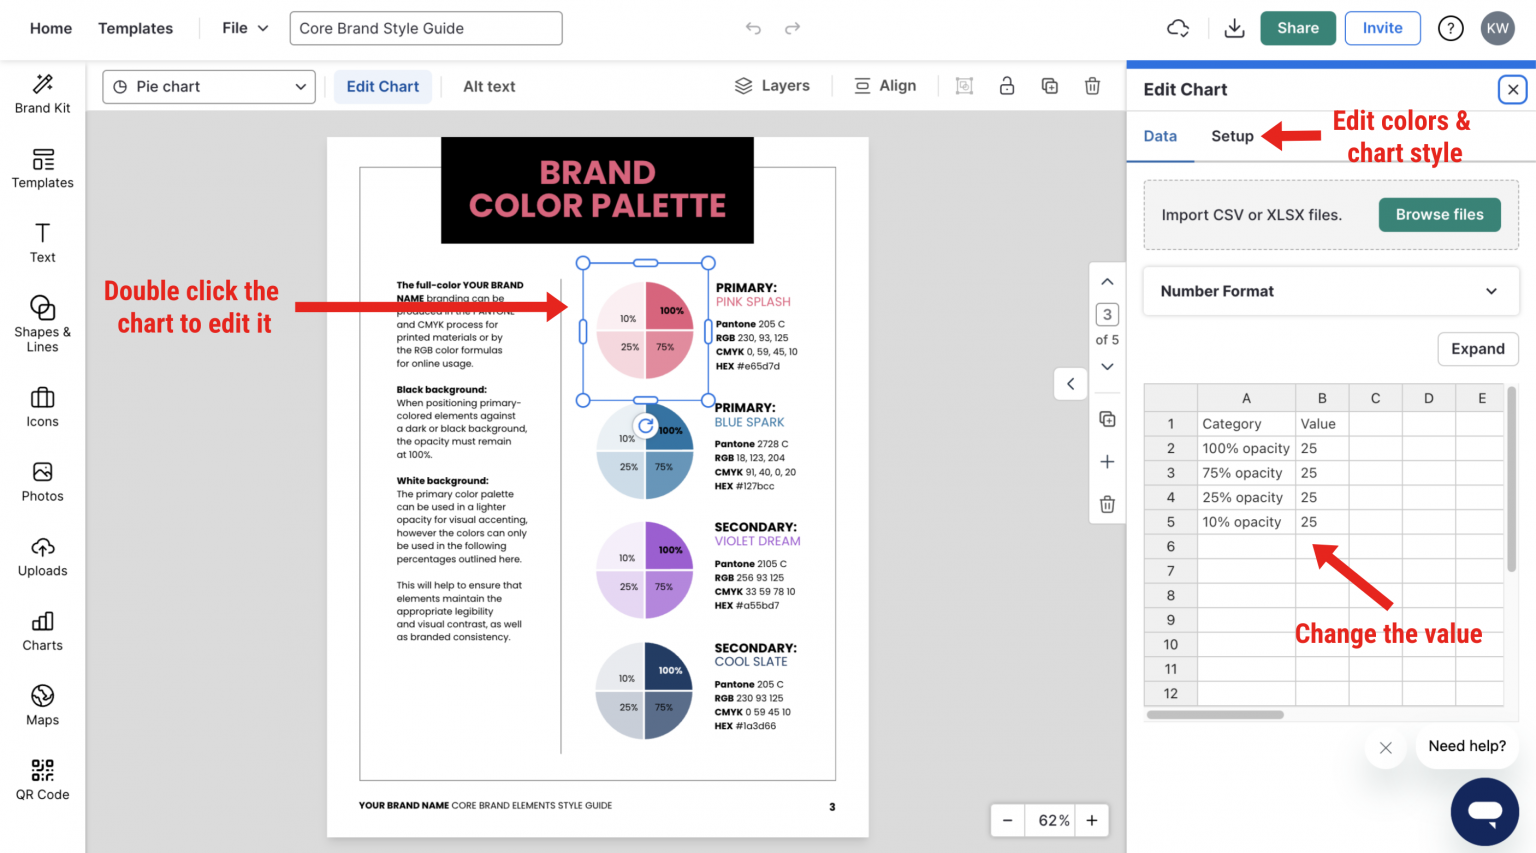Click the Browse files button

click(x=1439, y=214)
